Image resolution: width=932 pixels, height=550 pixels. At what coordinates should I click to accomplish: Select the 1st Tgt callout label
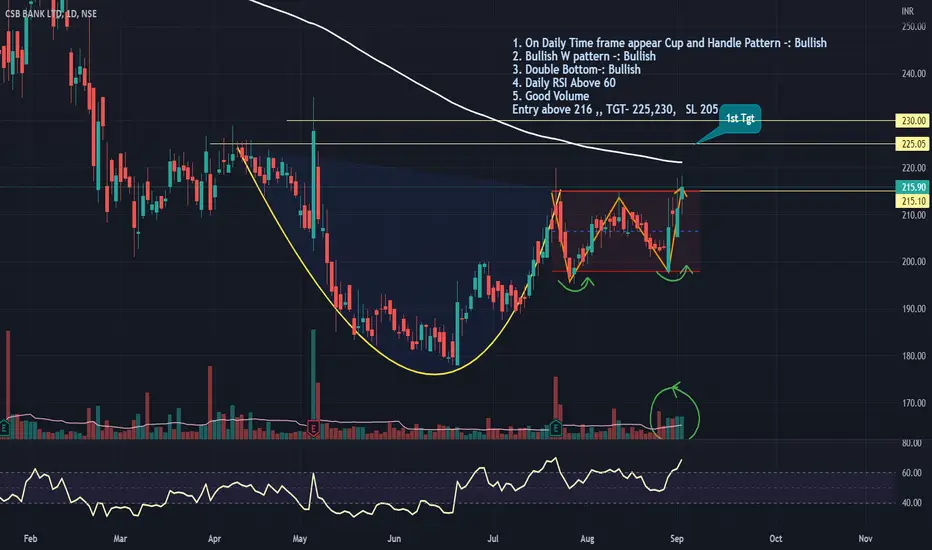coord(740,118)
